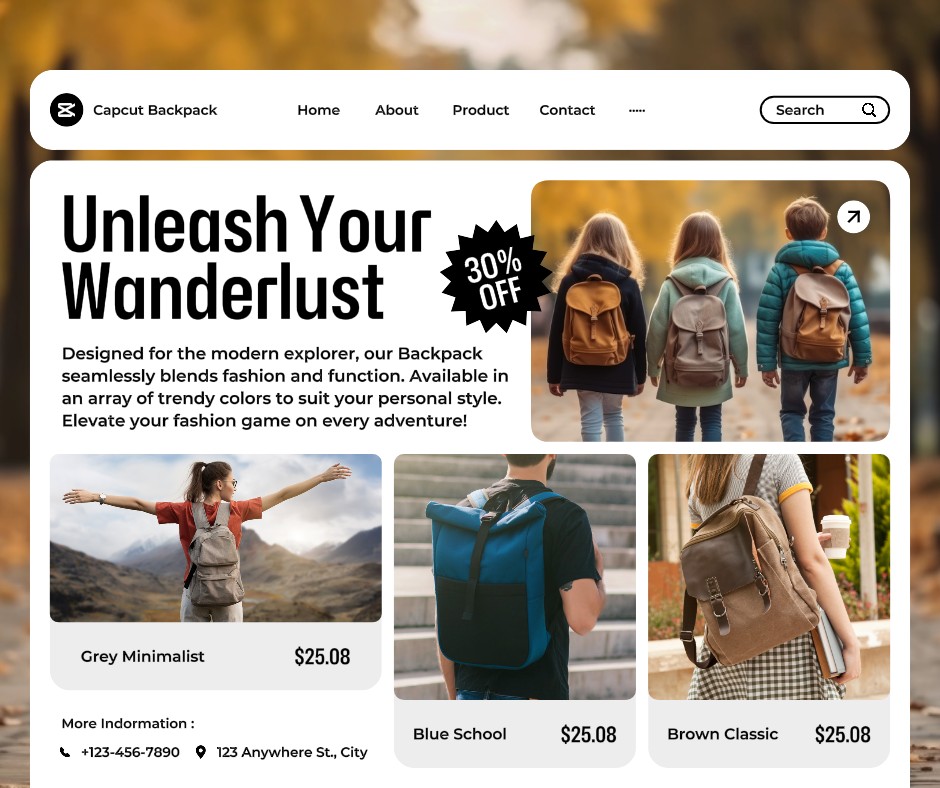The width and height of the screenshot is (940, 788).
Task: Select the Product menu item
Action: click(x=481, y=110)
